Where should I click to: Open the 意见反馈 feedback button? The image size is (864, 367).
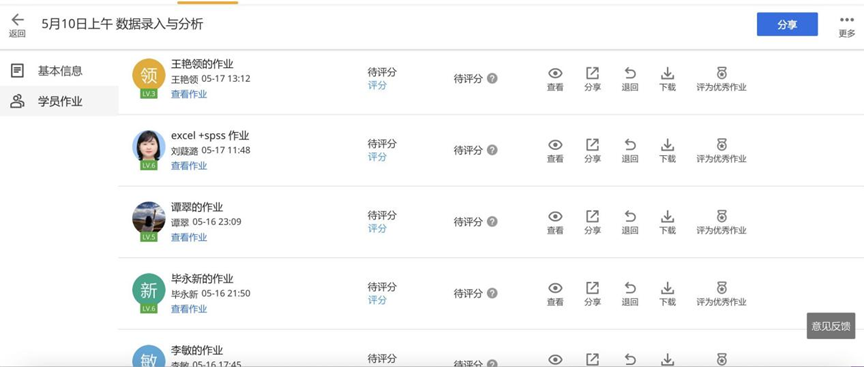pyautogui.click(x=830, y=326)
